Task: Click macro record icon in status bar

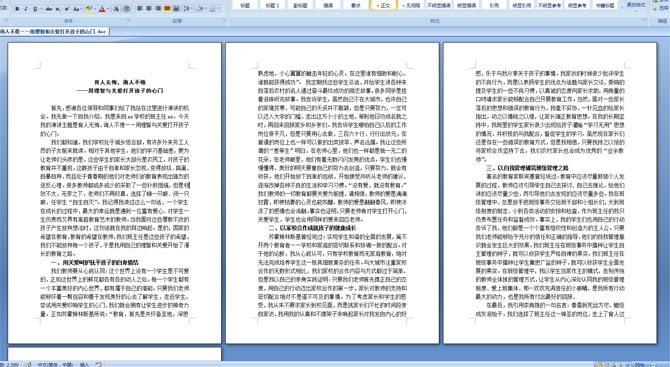Action: pos(98,364)
